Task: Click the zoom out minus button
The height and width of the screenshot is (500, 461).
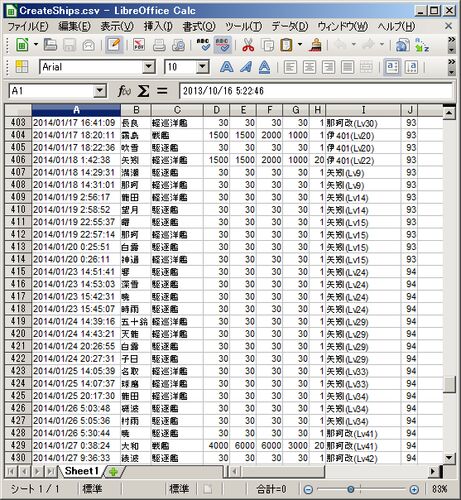Action: point(308,489)
